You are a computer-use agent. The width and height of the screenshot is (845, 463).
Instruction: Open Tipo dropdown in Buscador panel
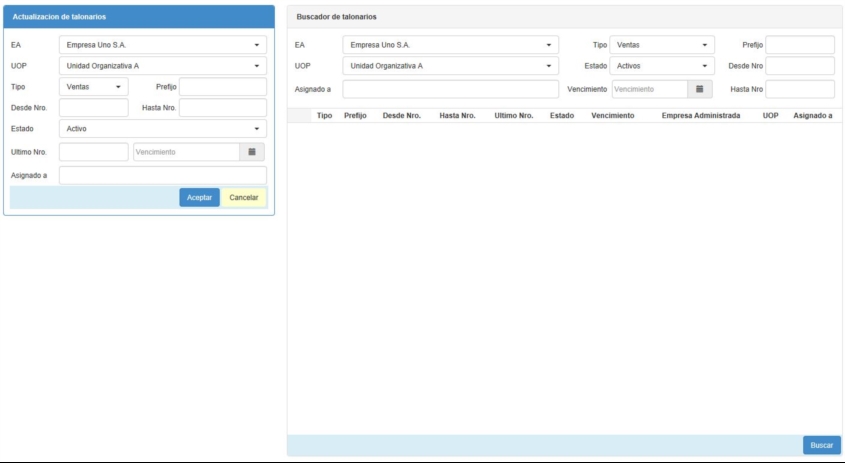coord(662,45)
